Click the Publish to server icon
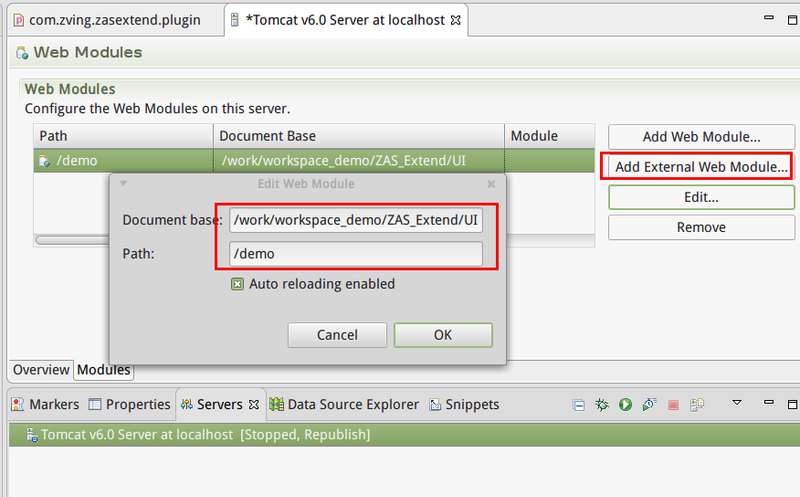Image resolution: width=800 pixels, height=497 pixels. 697,405
